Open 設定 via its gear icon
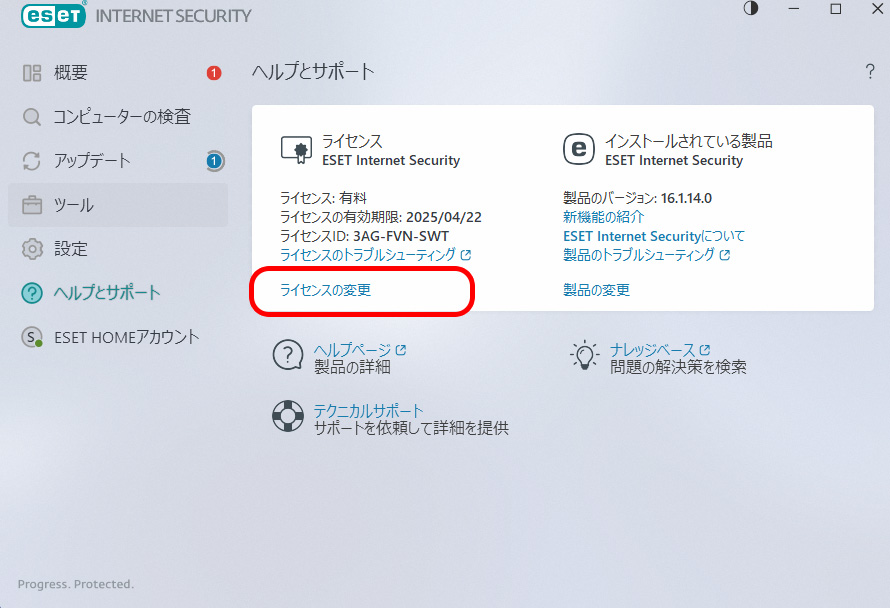 pos(32,249)
